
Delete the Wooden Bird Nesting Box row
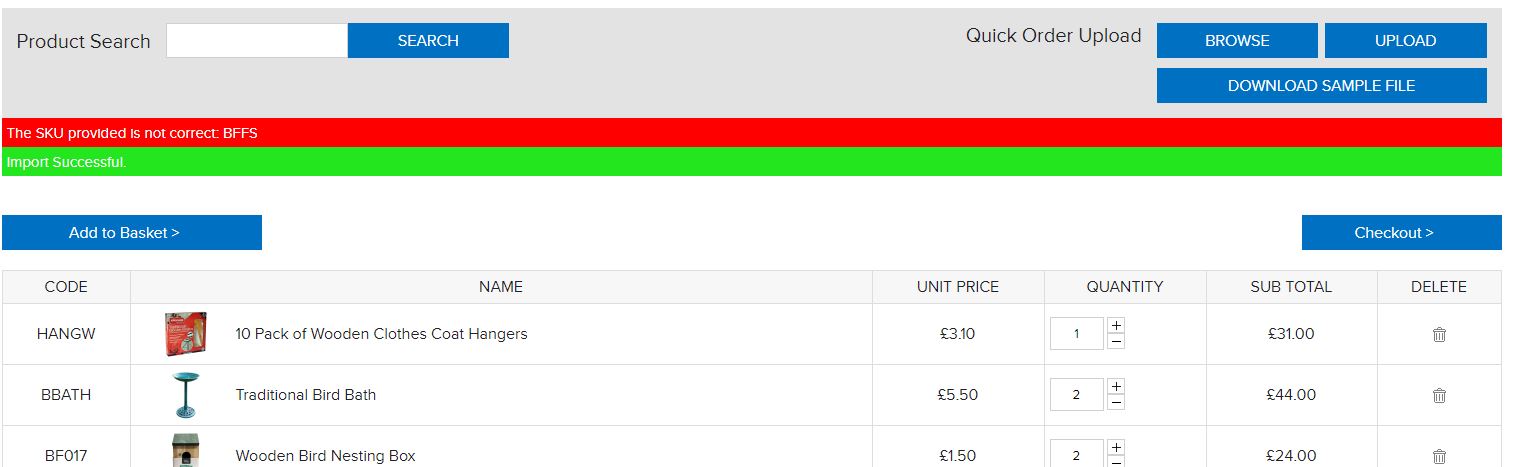coord(1439,456)
